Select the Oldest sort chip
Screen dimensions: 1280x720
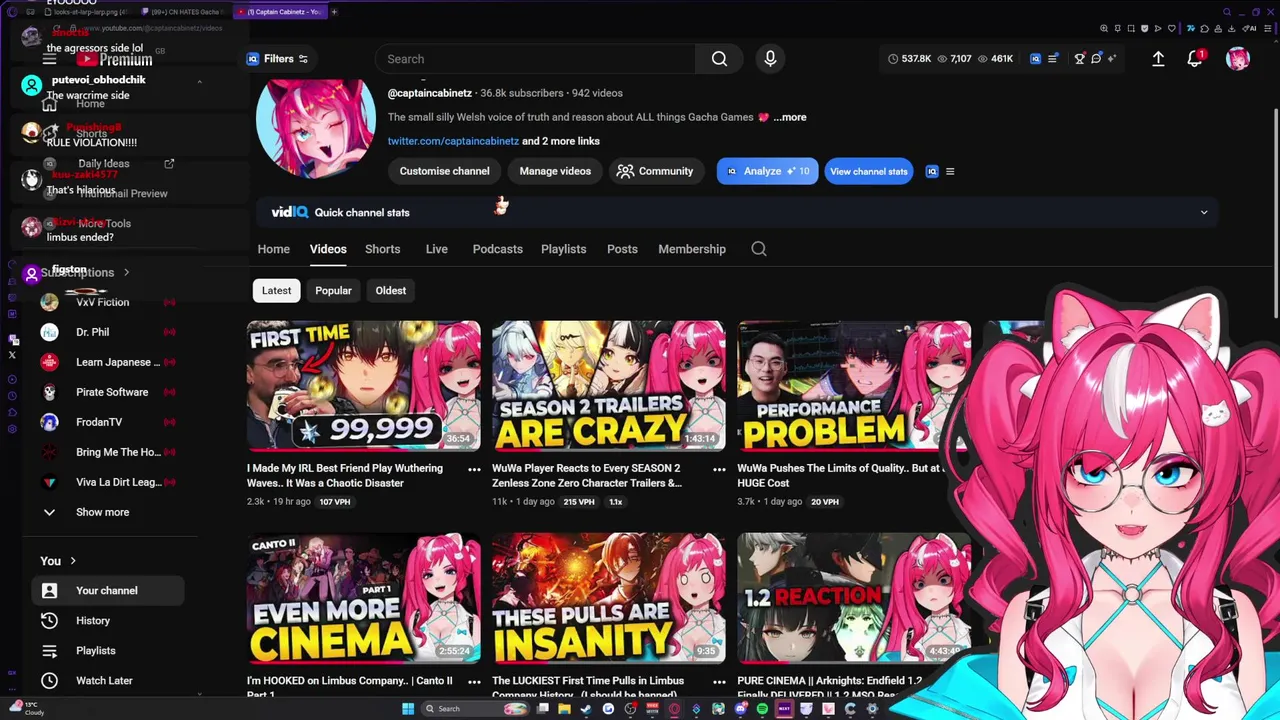coord(391,290)
